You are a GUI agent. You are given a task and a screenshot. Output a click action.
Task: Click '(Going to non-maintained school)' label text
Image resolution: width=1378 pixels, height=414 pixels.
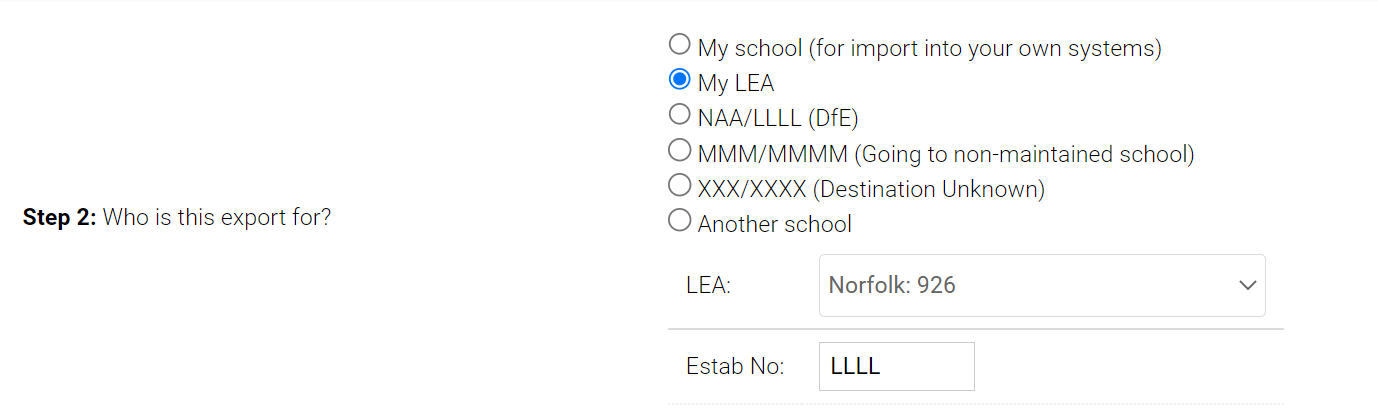click(1024, 154)
